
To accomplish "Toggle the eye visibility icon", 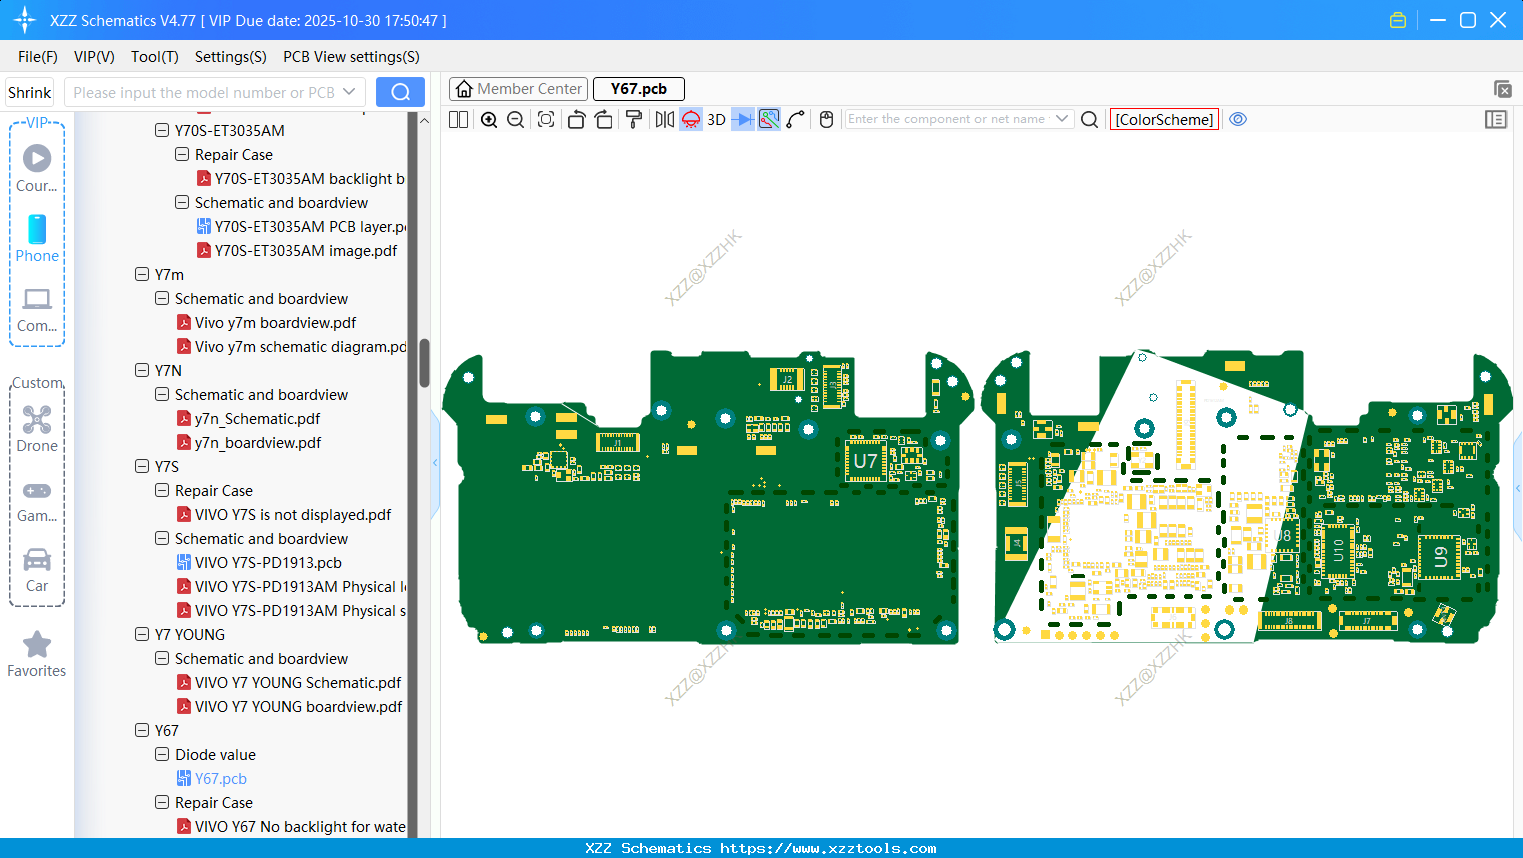I will pos(1238,119).
